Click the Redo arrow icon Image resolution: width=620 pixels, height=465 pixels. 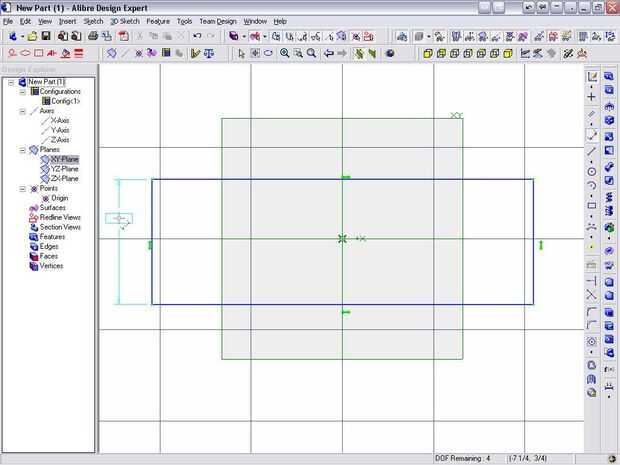click(x=211, y=36)
